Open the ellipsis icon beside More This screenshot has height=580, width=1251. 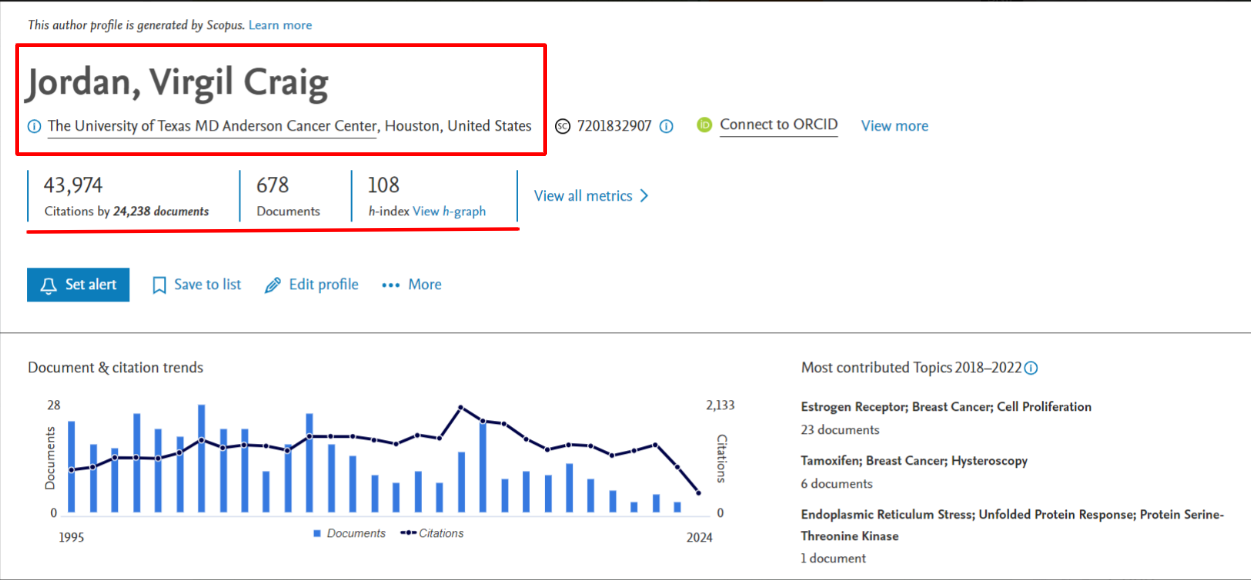tap(390, 285)
